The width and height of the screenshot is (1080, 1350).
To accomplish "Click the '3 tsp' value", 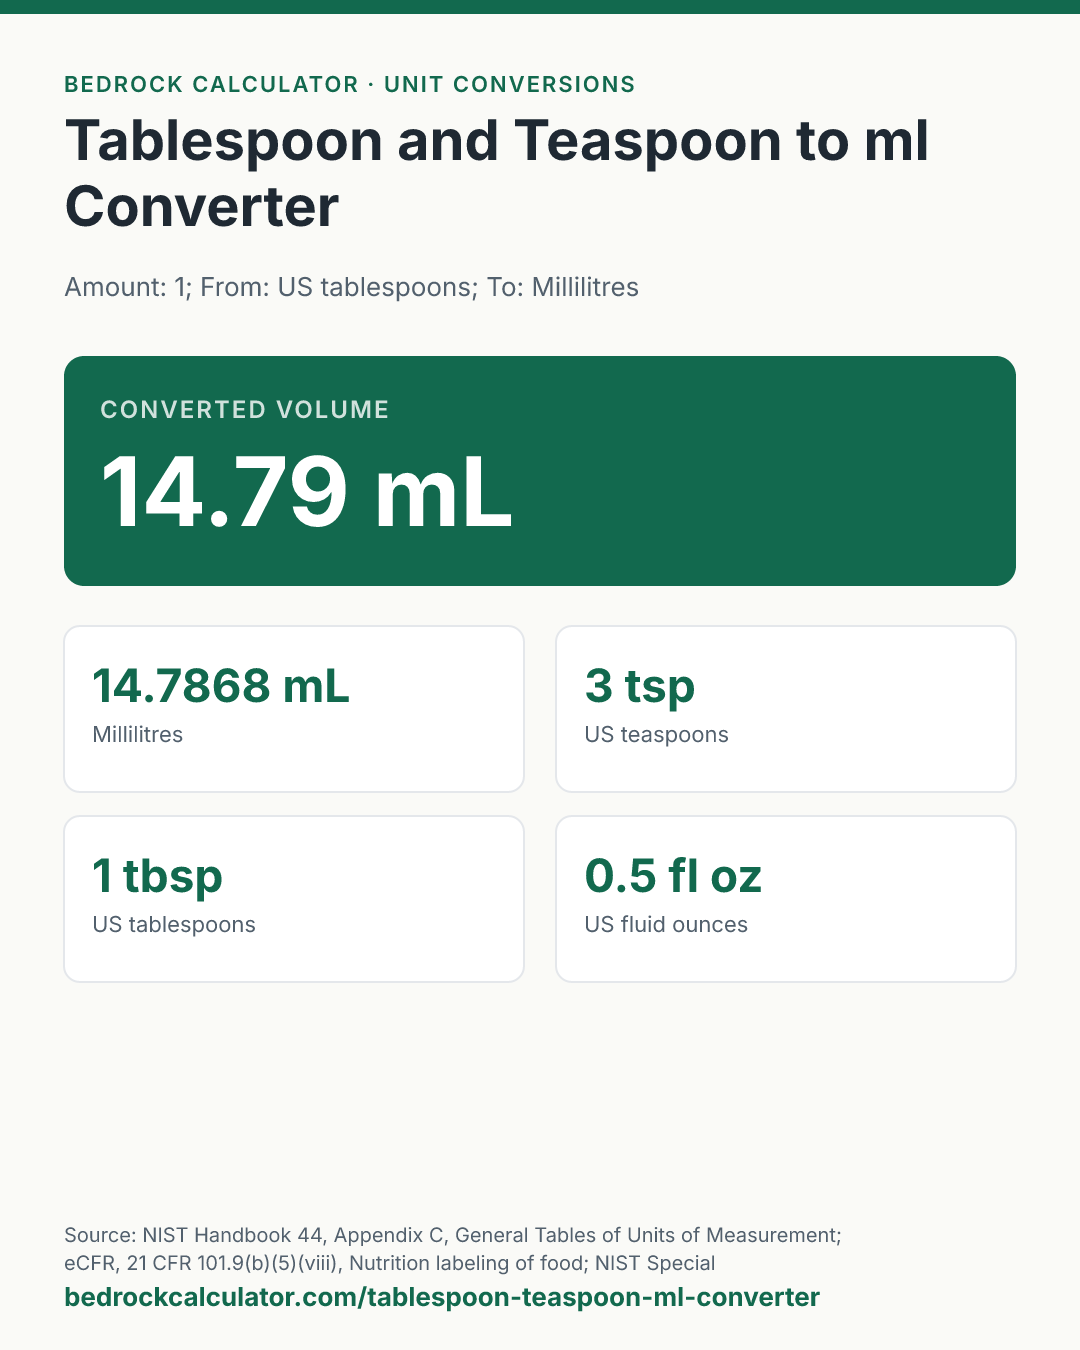I will [x=640, y=687].
